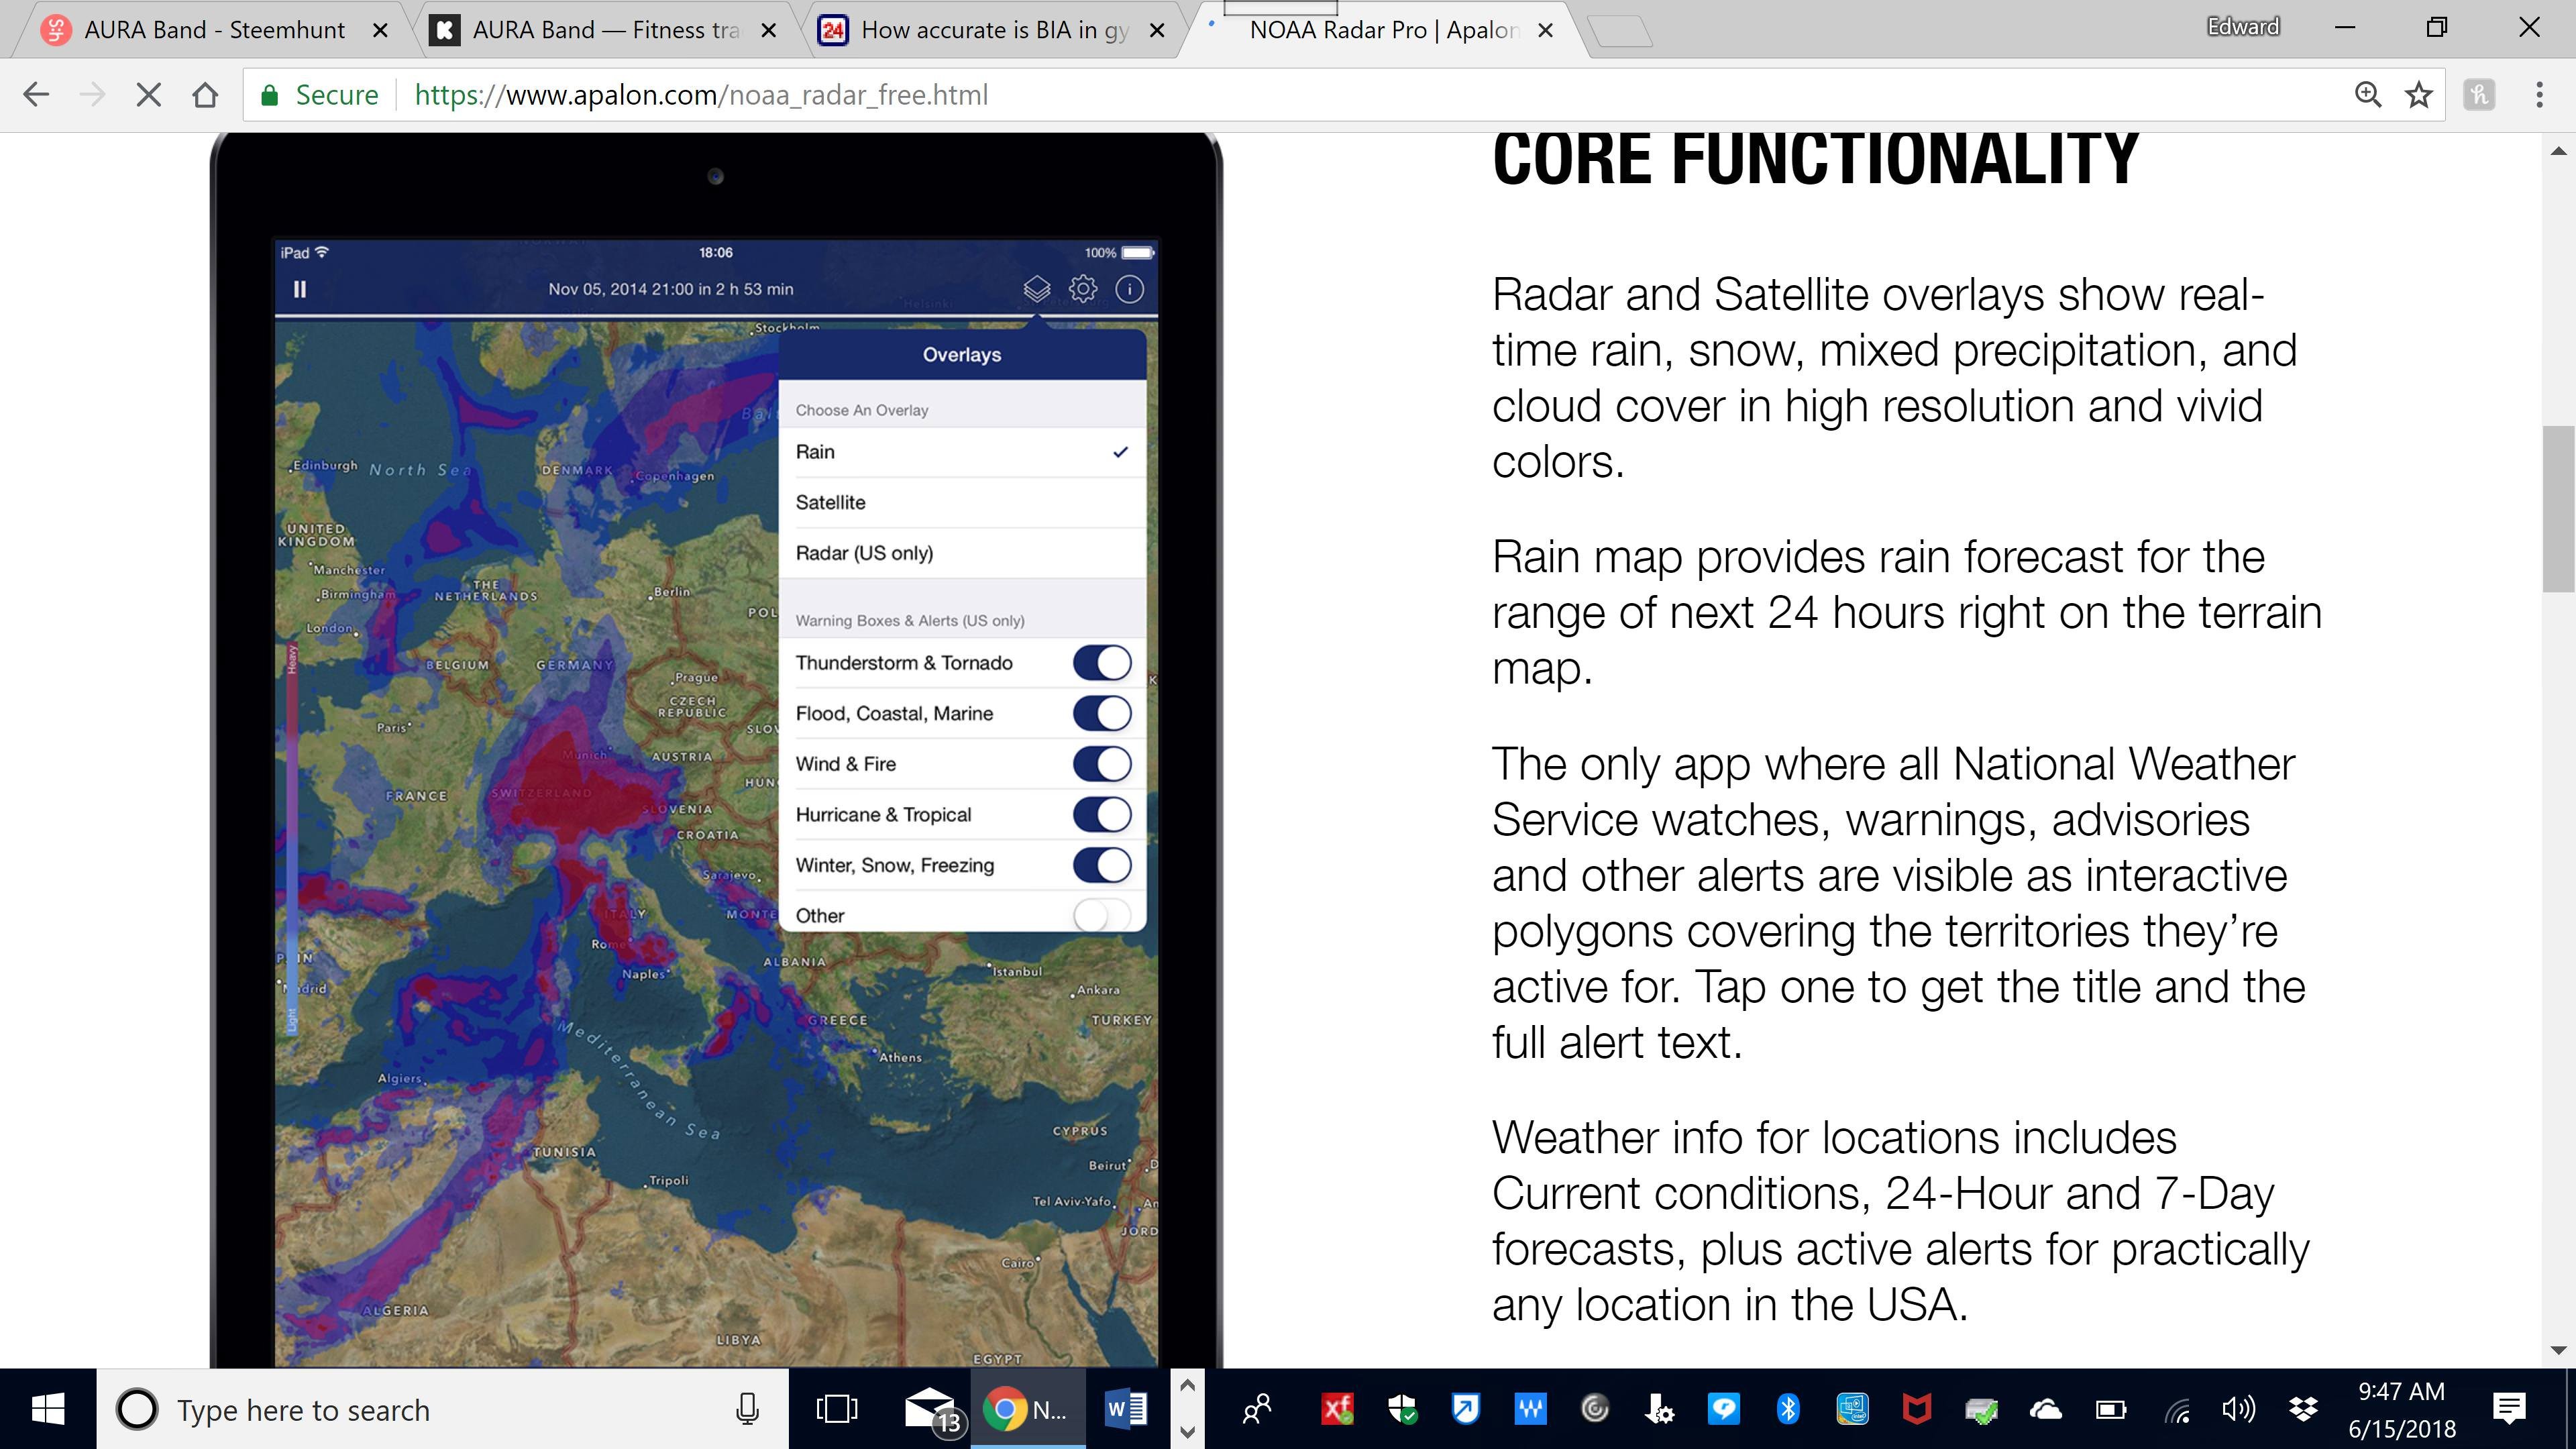The width and height of the screenshot is (2576, 1449).
Task: Click the rain intensity legend bar on map
Action: pos(292,838)
